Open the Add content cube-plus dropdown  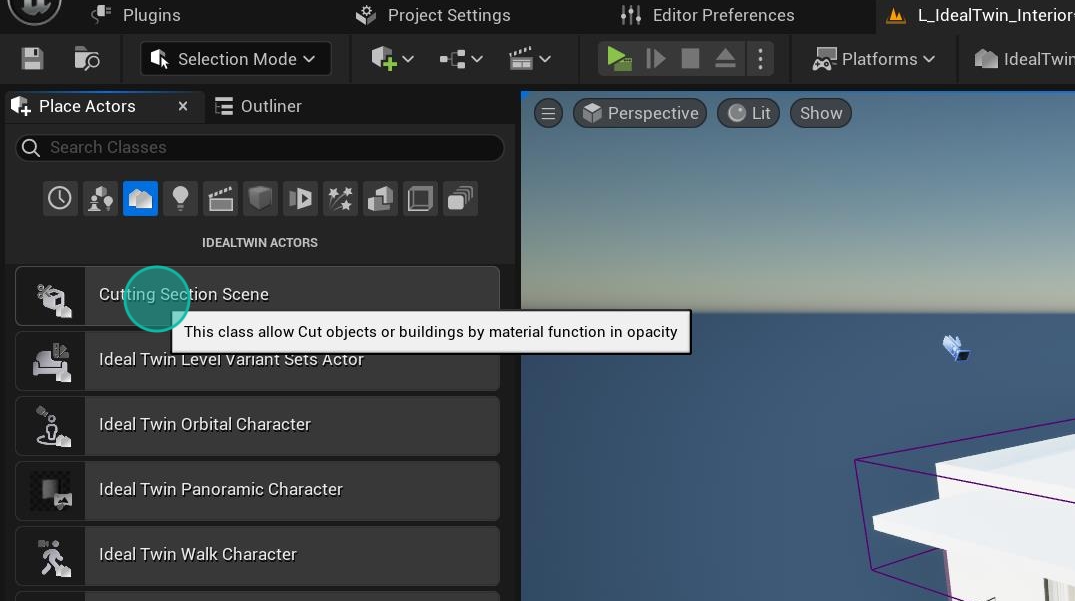(392, 59)
